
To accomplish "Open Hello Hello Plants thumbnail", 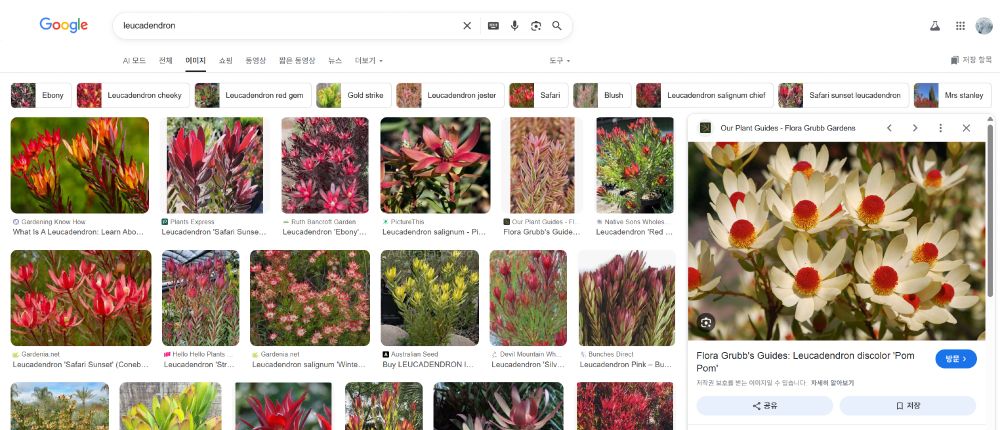I will point(200,298).
